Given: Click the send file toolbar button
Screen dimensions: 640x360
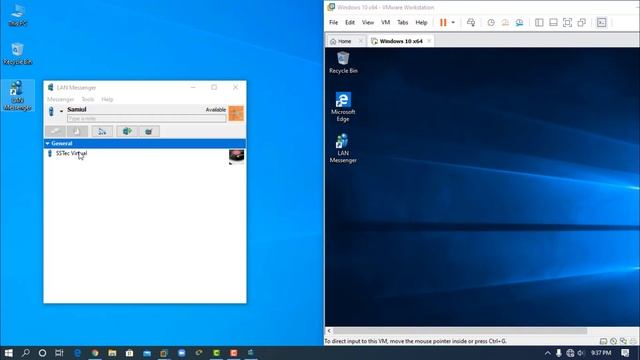Looking at the screenshot, I should (77, 131).
